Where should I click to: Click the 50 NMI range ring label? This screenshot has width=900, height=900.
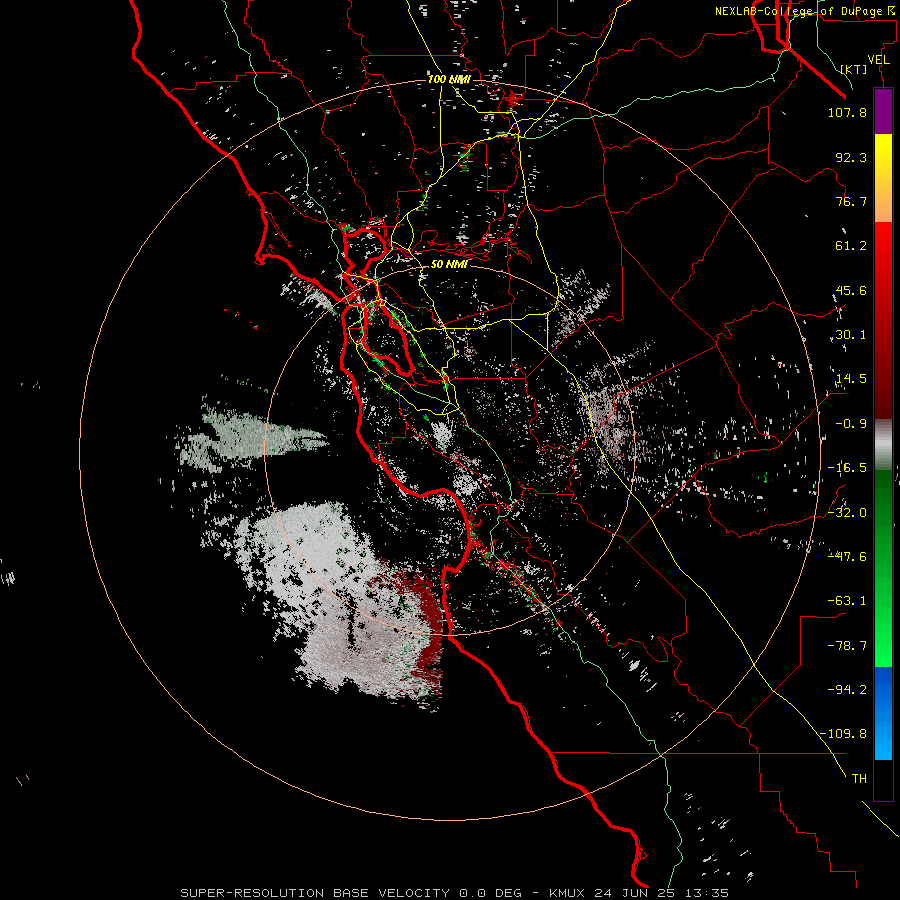pyautogui.click(x=449, y=264)
